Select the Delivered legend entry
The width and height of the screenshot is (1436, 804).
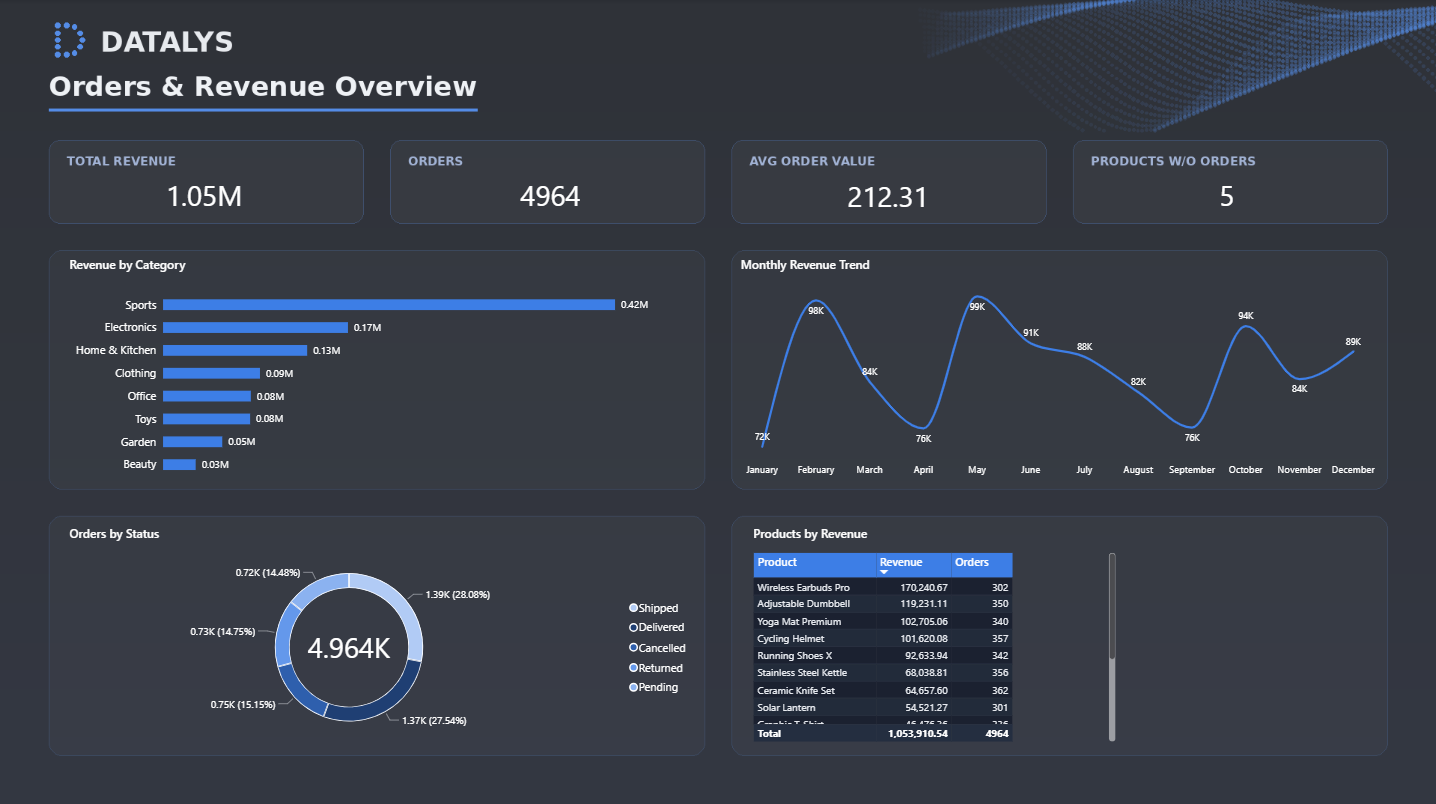657,628
